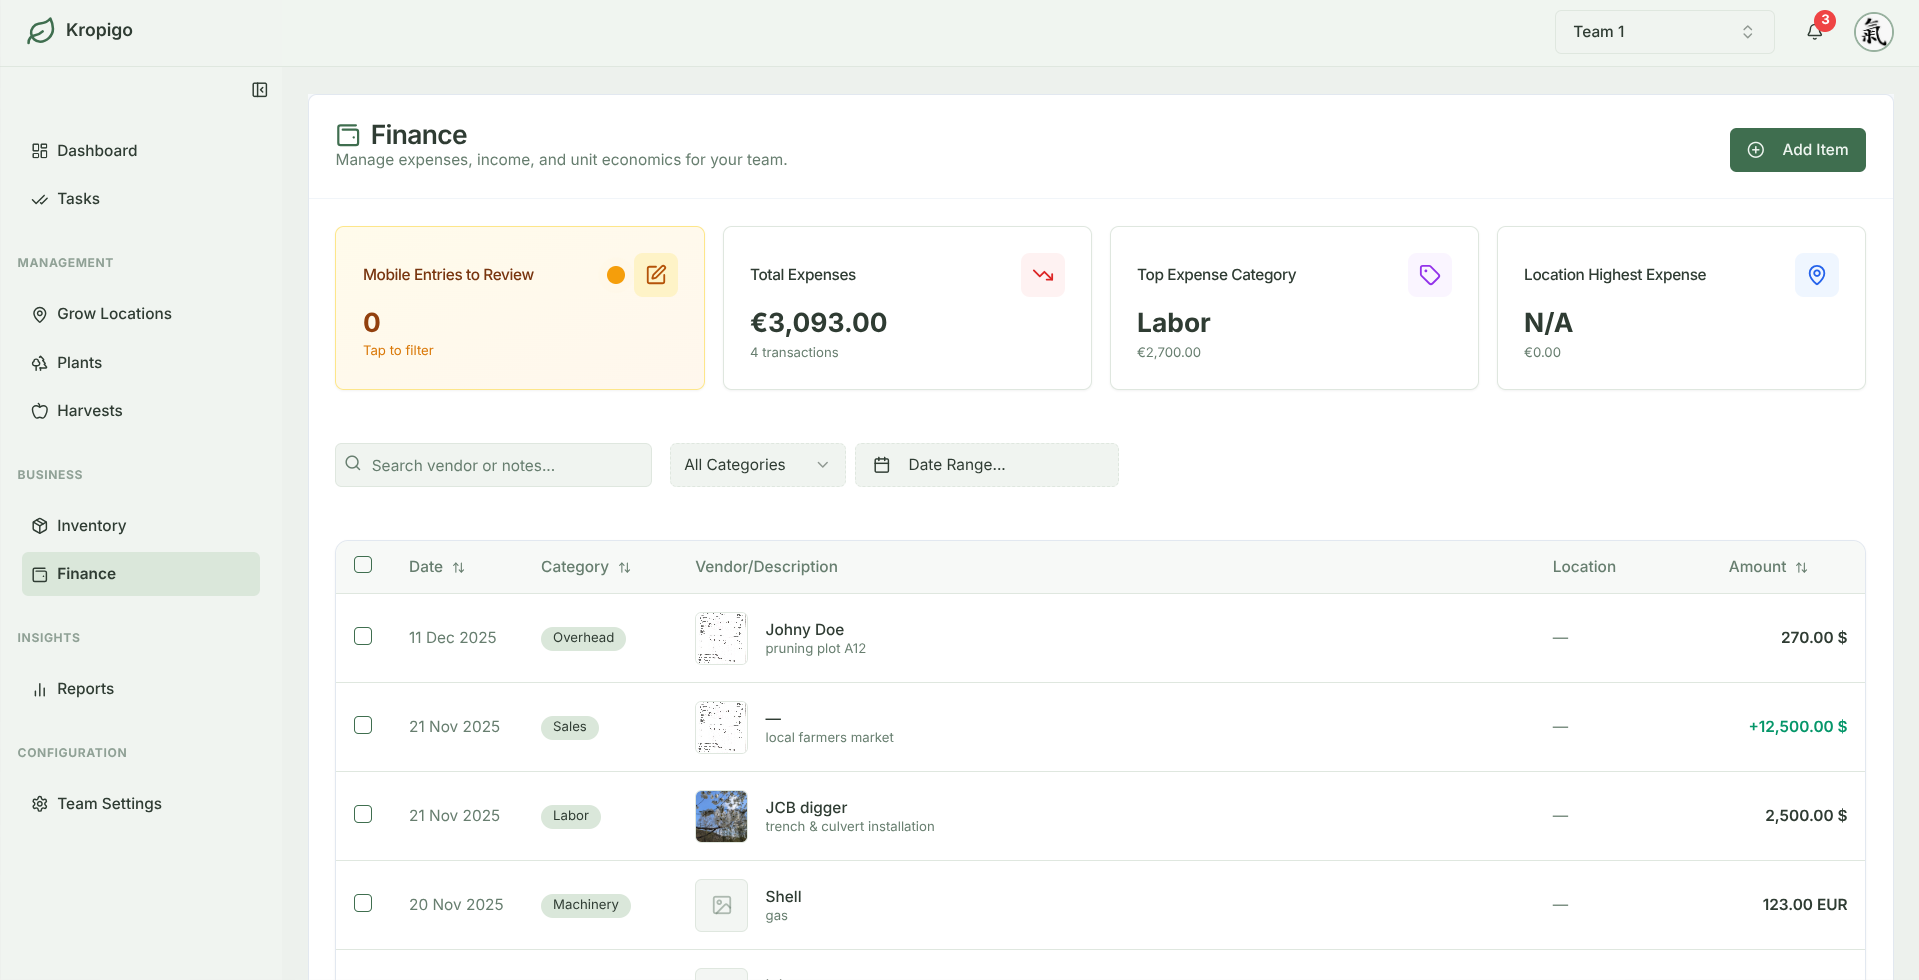Click the Total Expenses trend-down icon
The width and height of the screenshot is (1919, 980).
coord(1042,275)
